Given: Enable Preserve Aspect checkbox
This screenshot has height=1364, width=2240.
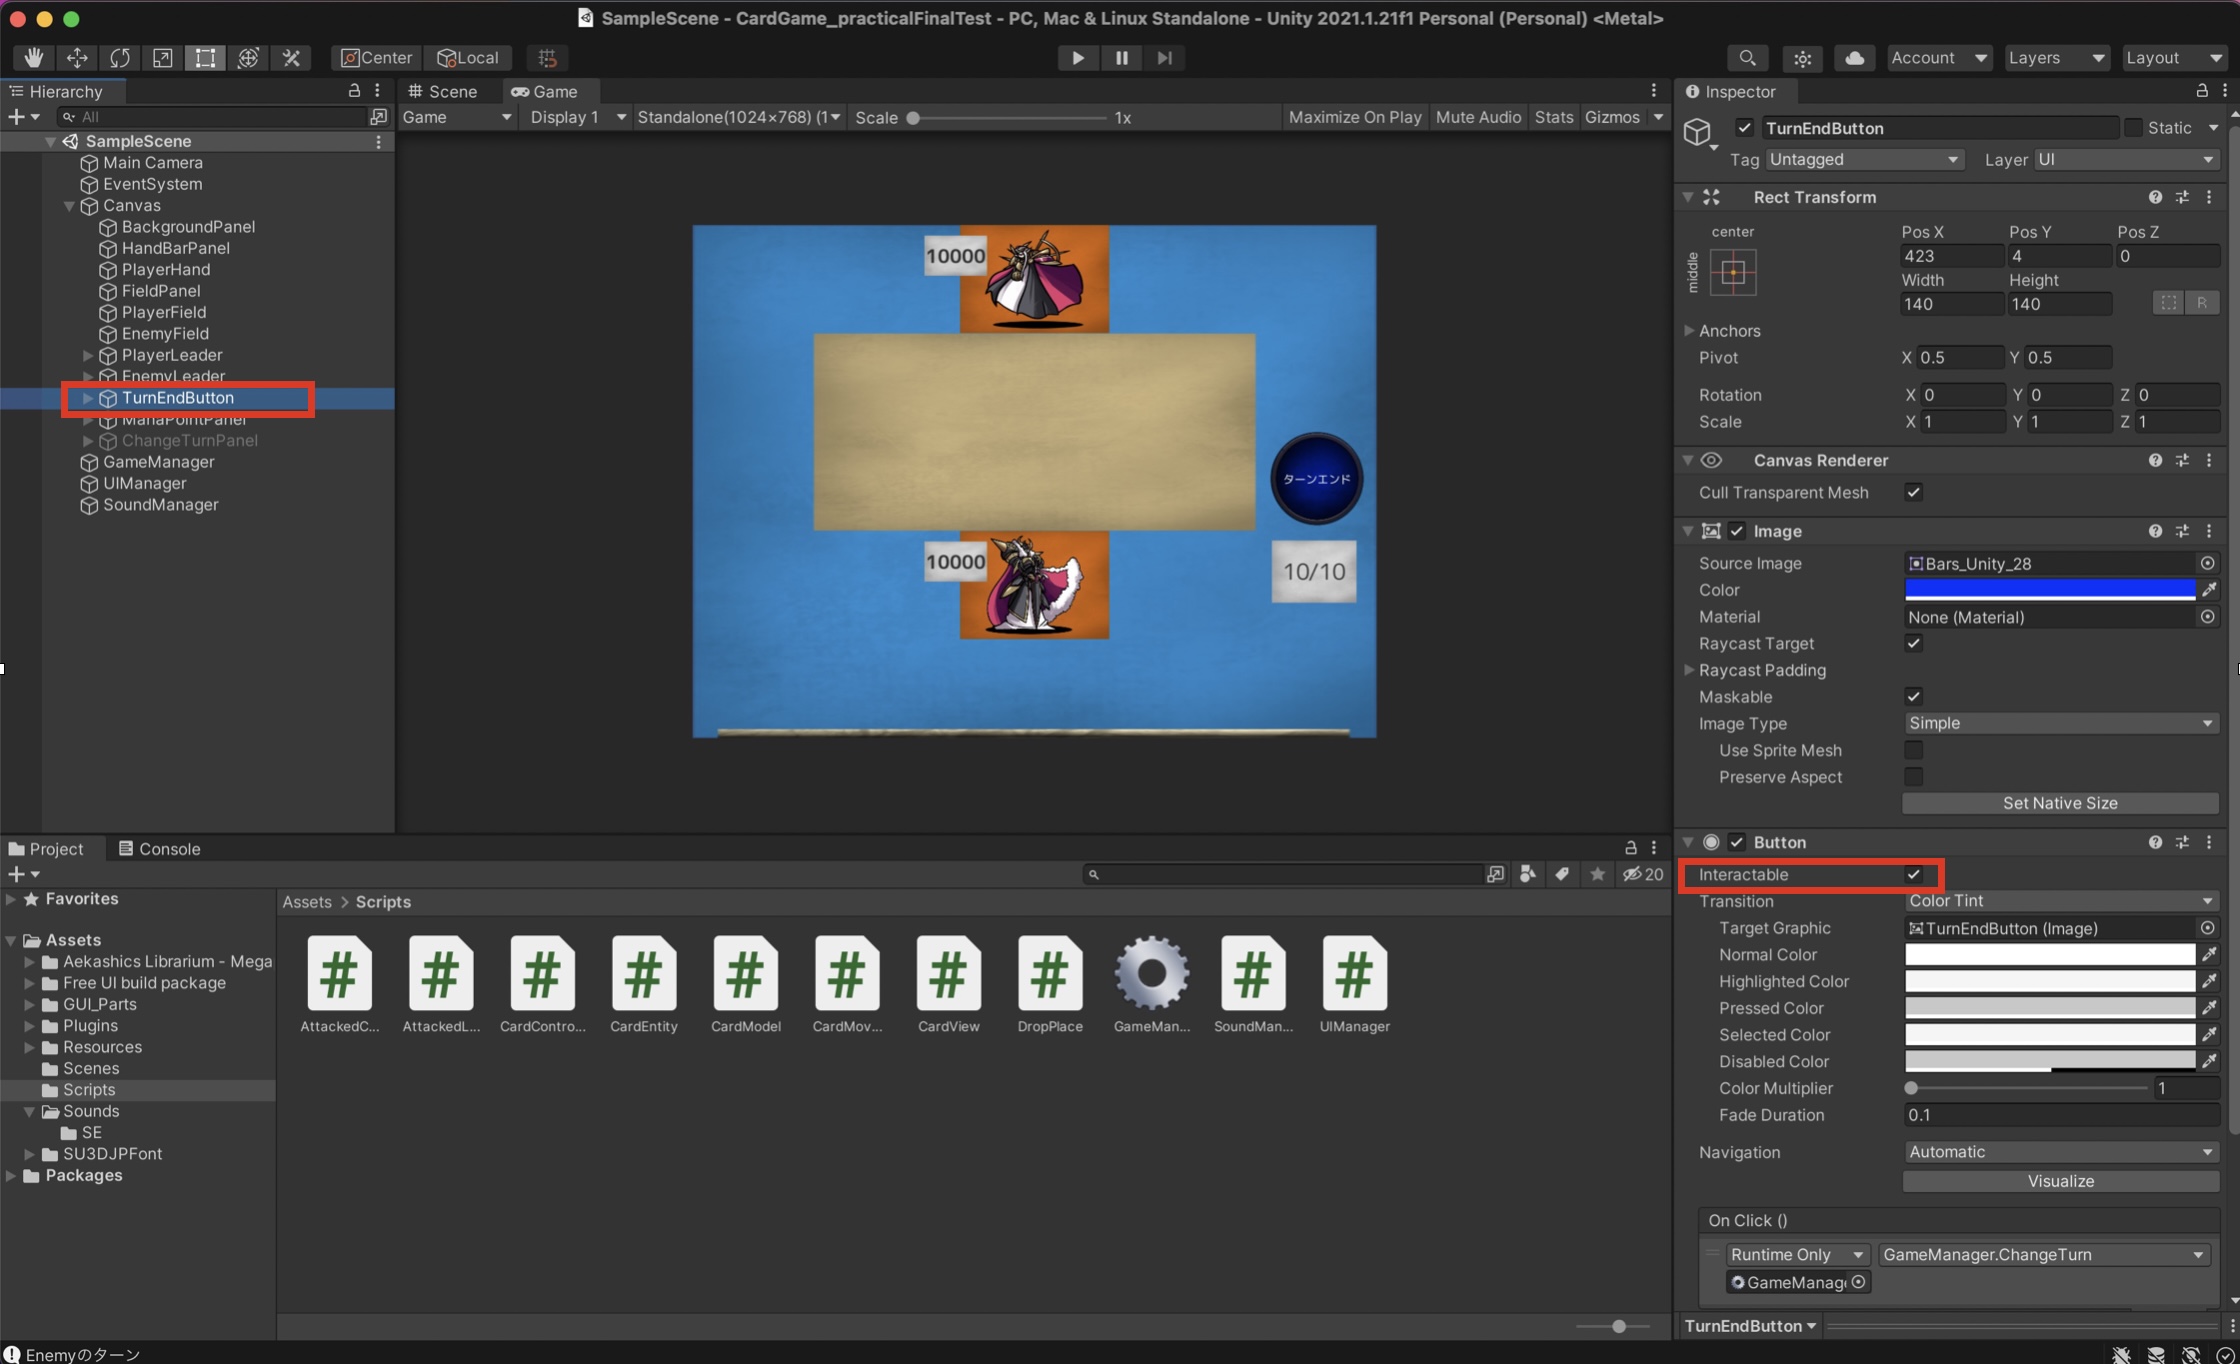Looking at the screenshot, I should pos(1913,777).
